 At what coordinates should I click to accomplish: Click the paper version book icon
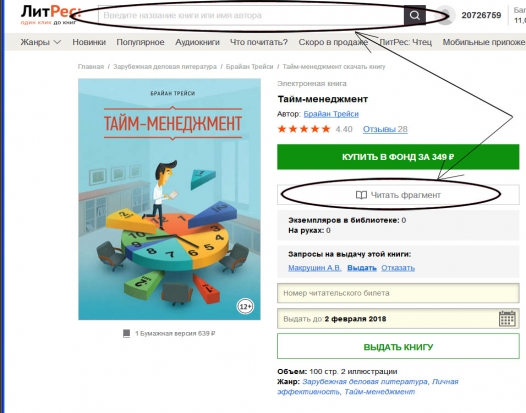[x=126, y=333]
